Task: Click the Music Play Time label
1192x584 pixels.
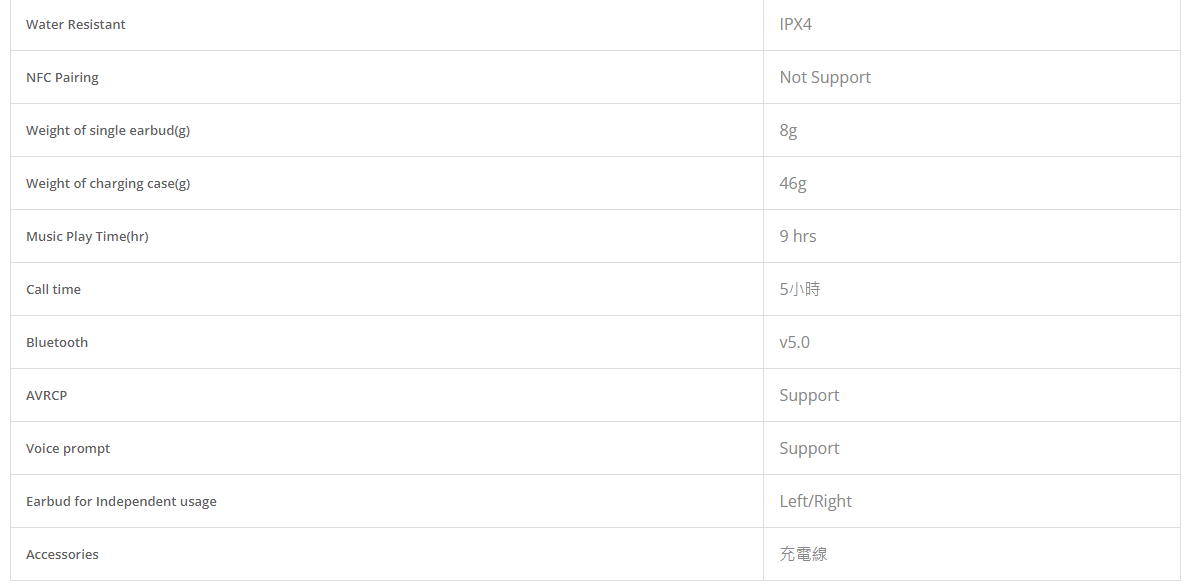Action: point(87,236)
